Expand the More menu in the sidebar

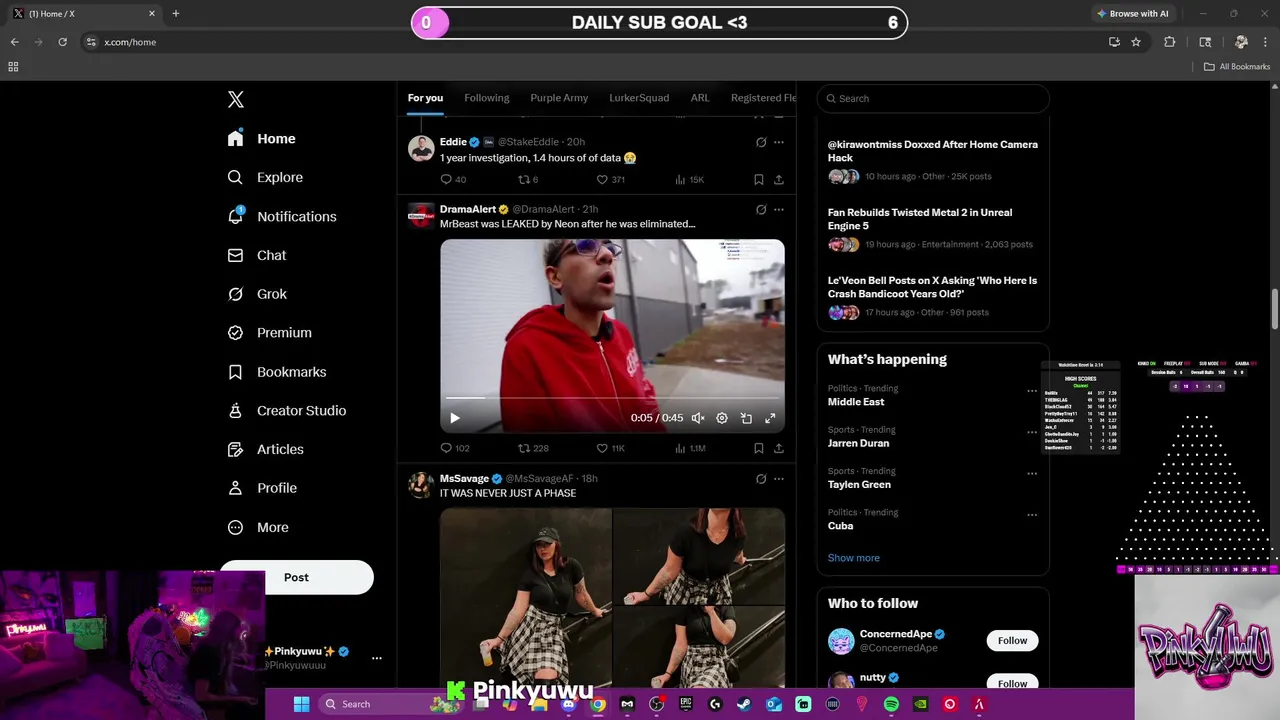click(x=258, y=527)
